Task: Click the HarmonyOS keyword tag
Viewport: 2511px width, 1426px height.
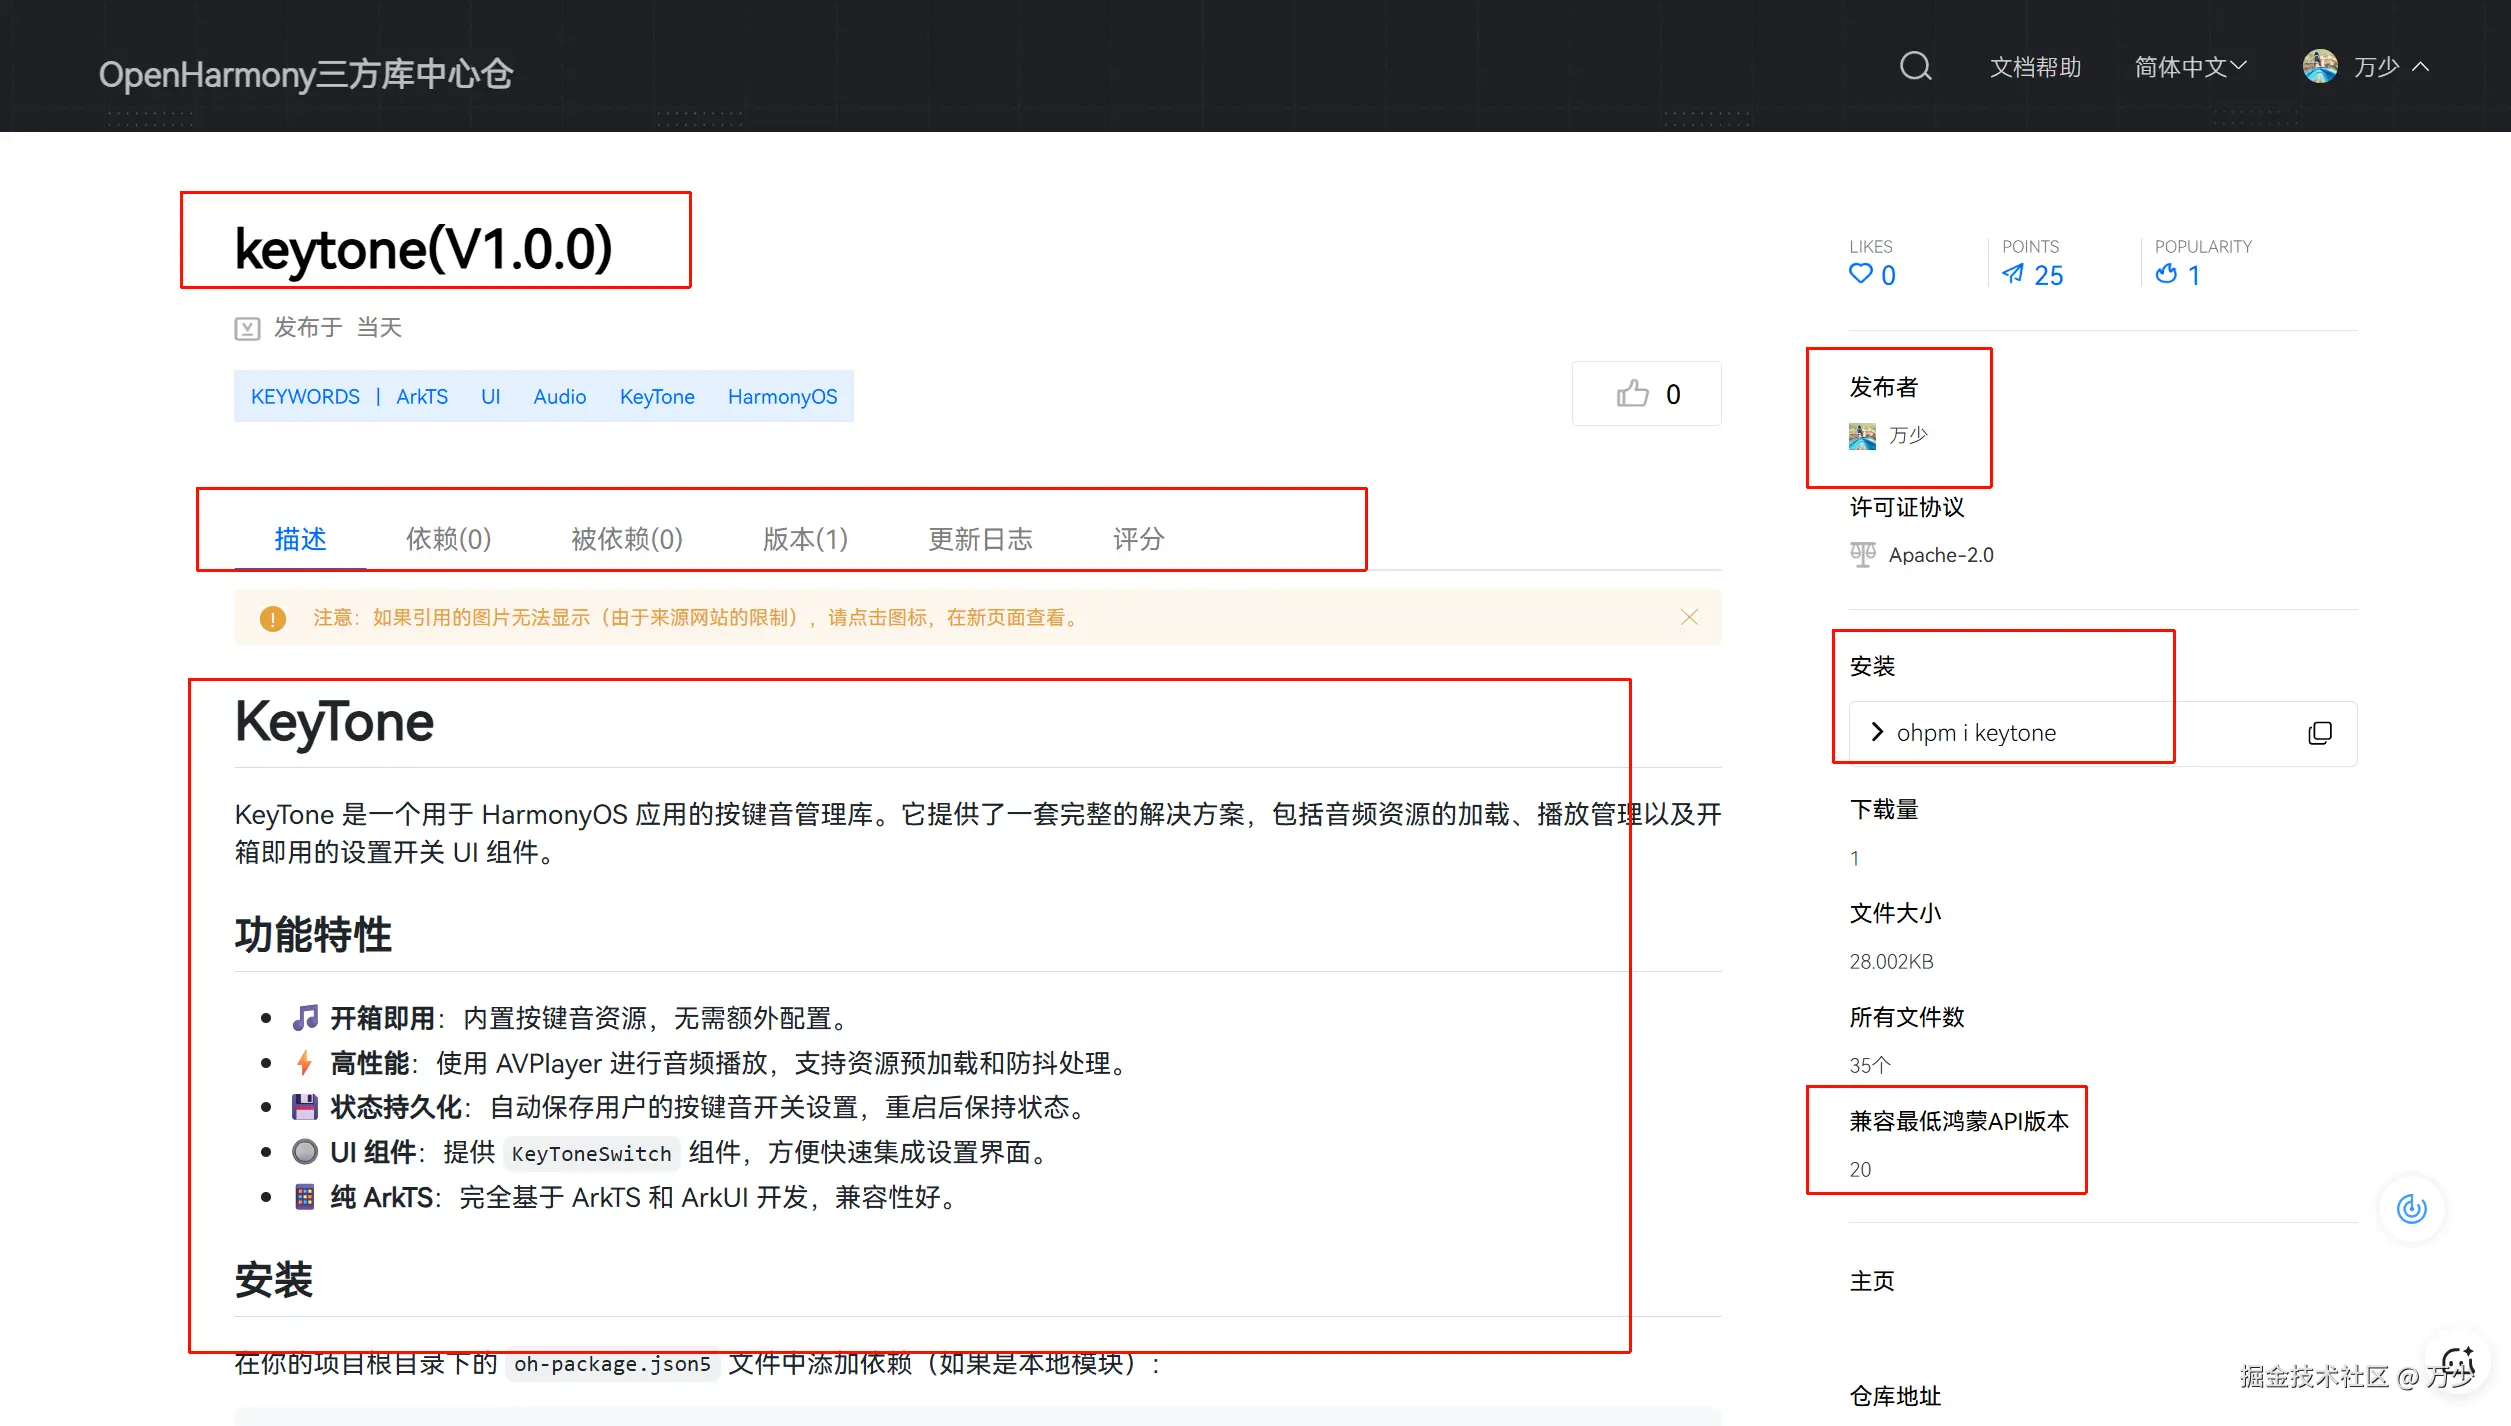Action: tap(782, 397)
